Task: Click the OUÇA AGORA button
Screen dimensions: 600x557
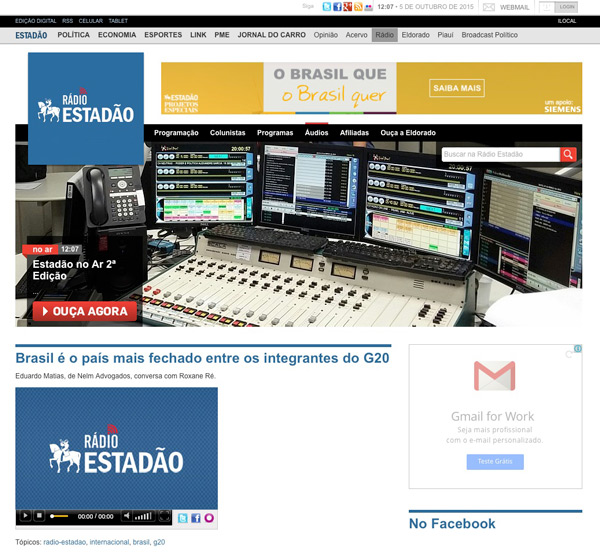Action: tap(85, 311)
